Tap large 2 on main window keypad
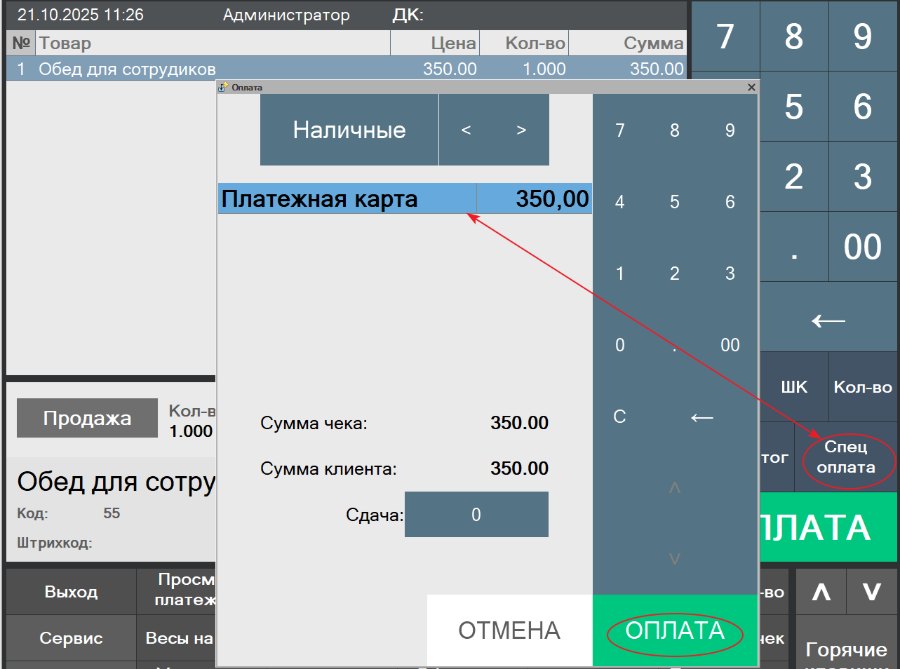The height and width of the screenshot is (669, 900). point(794,177)
